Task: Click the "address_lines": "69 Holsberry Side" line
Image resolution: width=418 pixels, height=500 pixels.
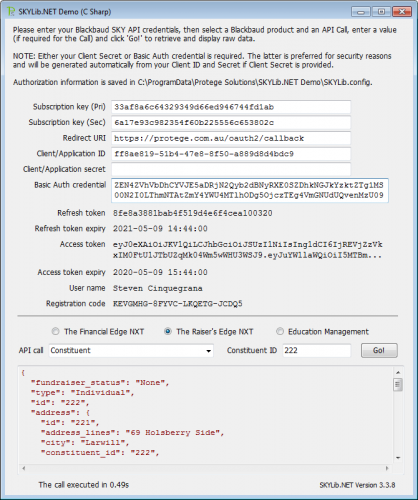Action: [x=132, y=433]
